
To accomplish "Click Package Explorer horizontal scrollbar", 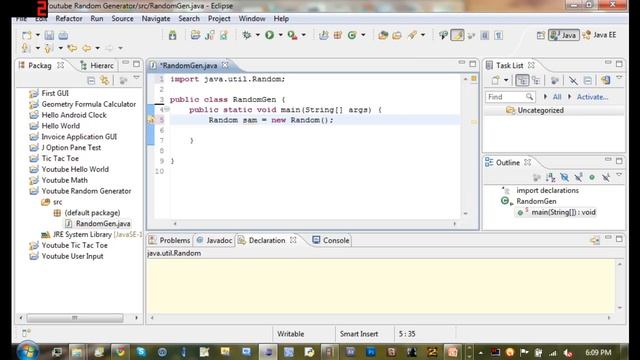I will click(75, 318).
